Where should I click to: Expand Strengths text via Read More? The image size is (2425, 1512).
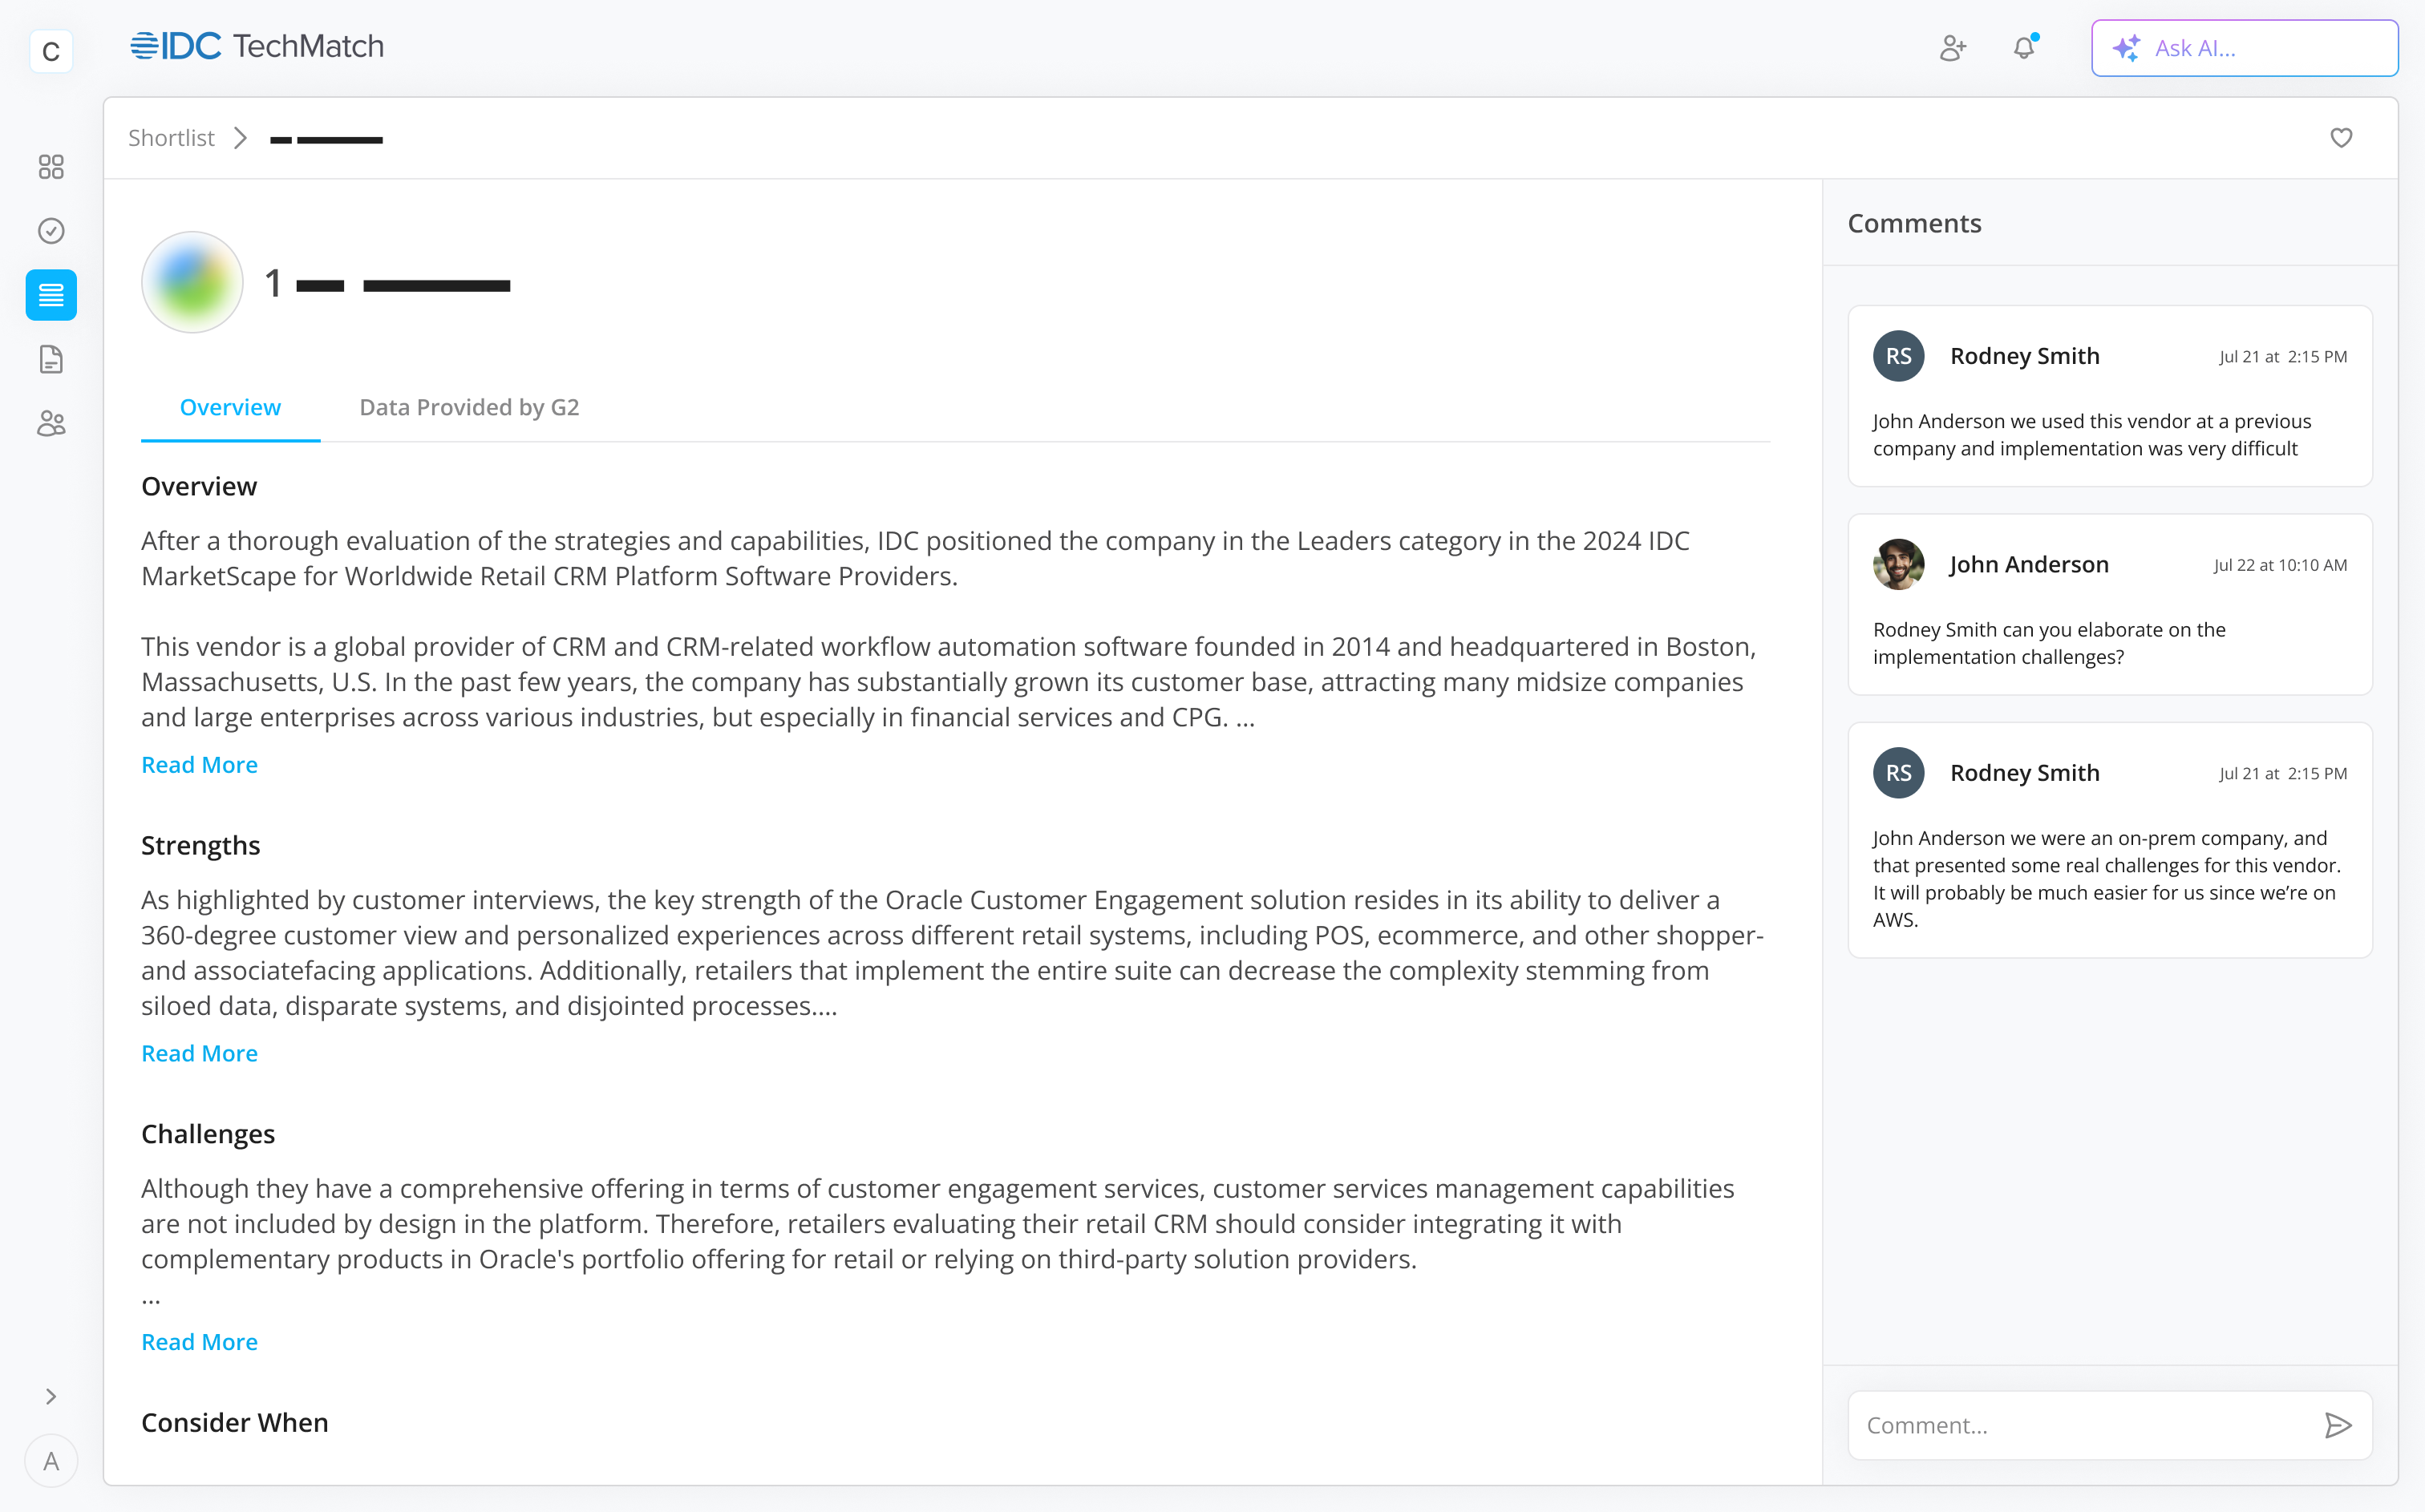tap(199, 1053)
